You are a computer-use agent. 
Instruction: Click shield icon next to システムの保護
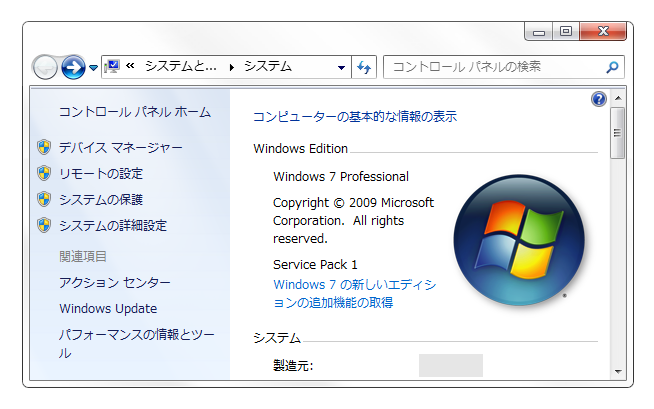(x=44, y=200)
